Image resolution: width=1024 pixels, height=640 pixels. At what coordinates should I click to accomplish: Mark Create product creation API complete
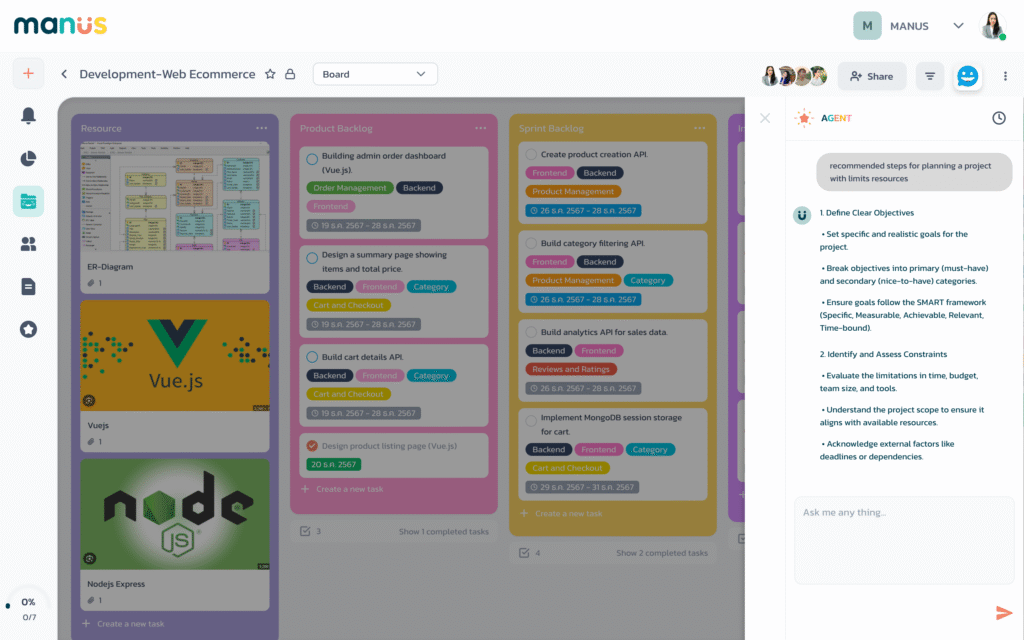(531, 155)
